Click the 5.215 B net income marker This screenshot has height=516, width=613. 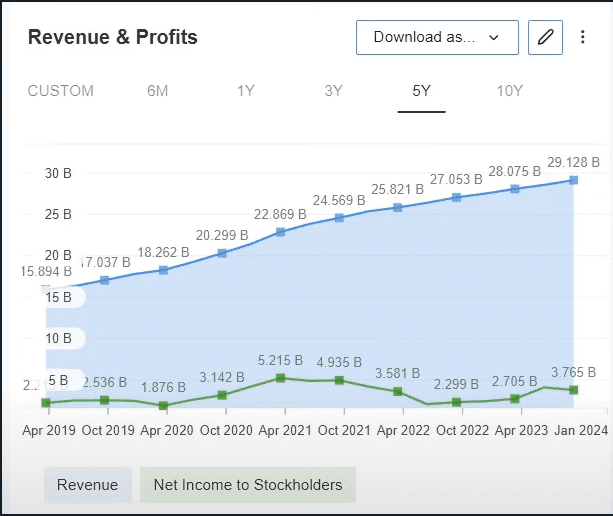[x=281, y=378]
